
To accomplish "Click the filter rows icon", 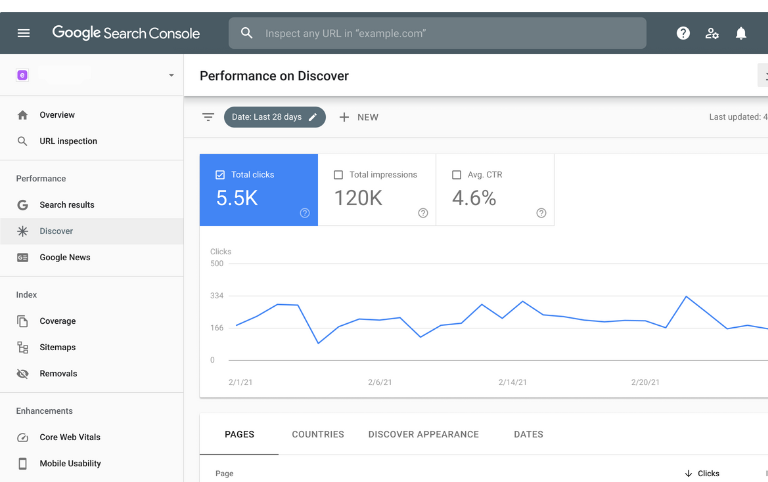I will (208, 117).
